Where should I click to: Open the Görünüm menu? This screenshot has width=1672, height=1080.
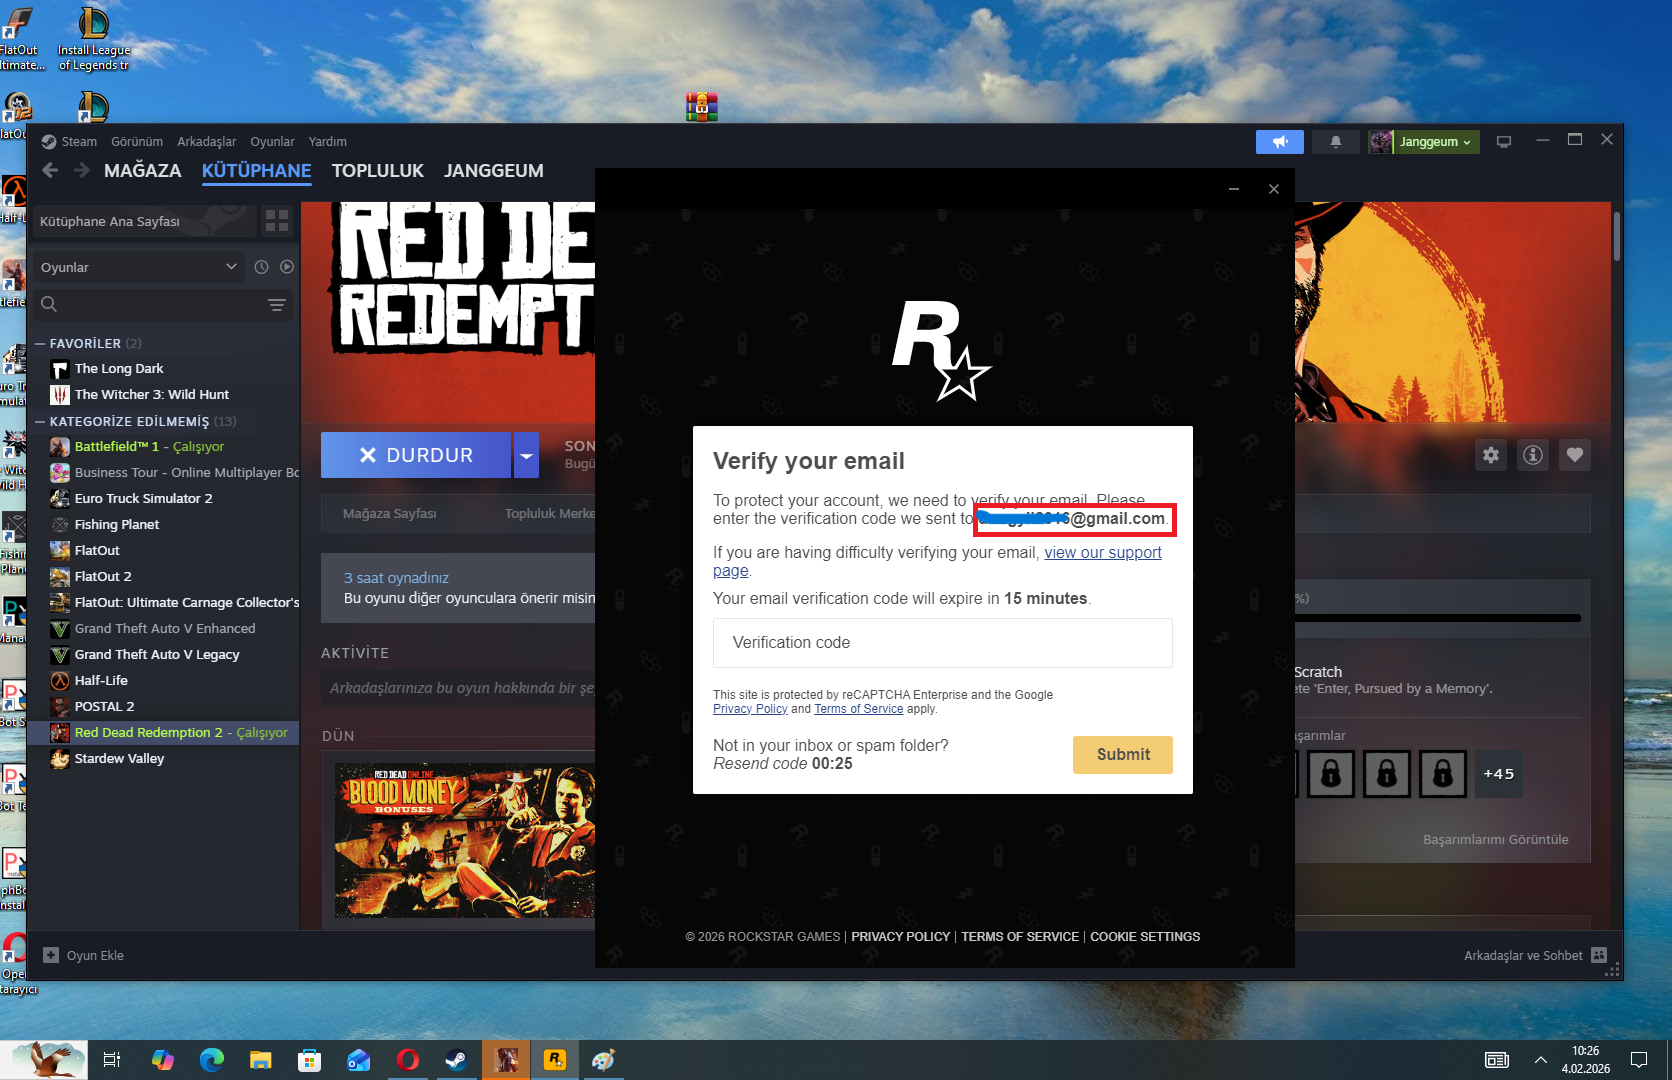(137, 142)
